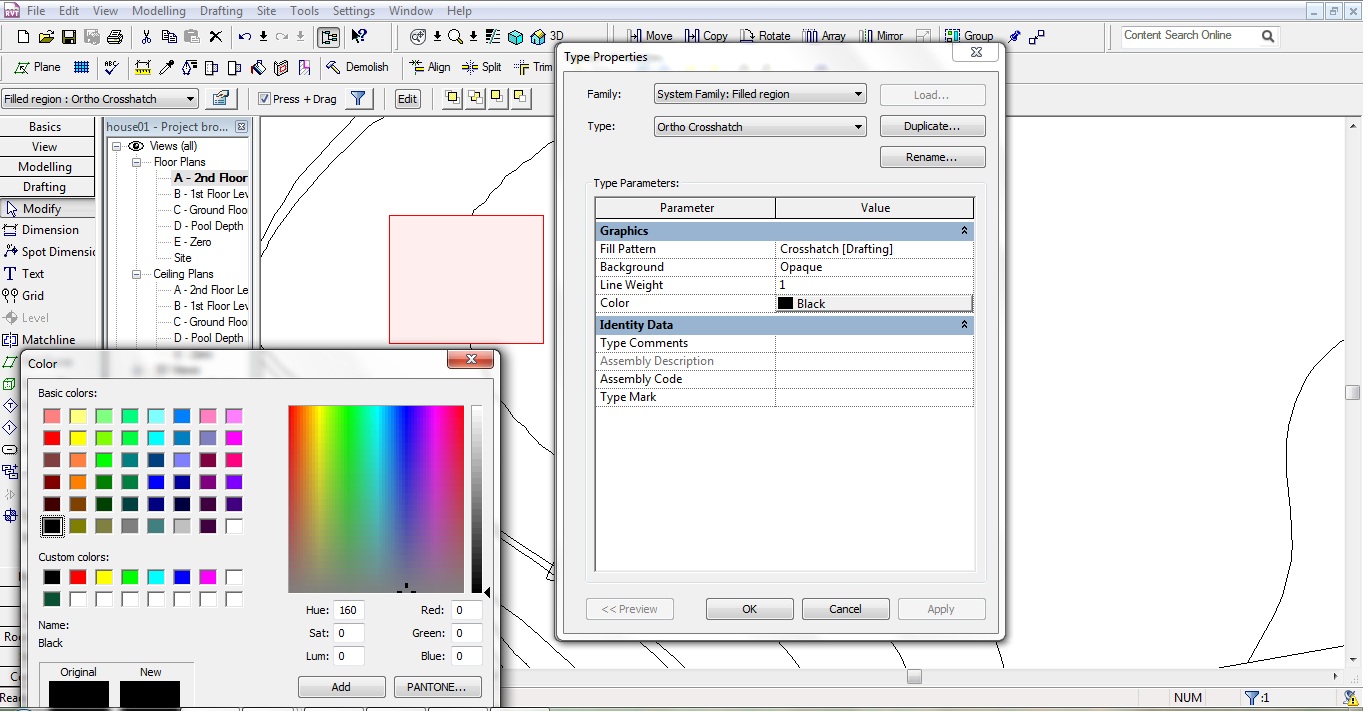Collapse the Graphics parameter group
The height and width of the screenshot is (712, 1368).
(964, 231)
